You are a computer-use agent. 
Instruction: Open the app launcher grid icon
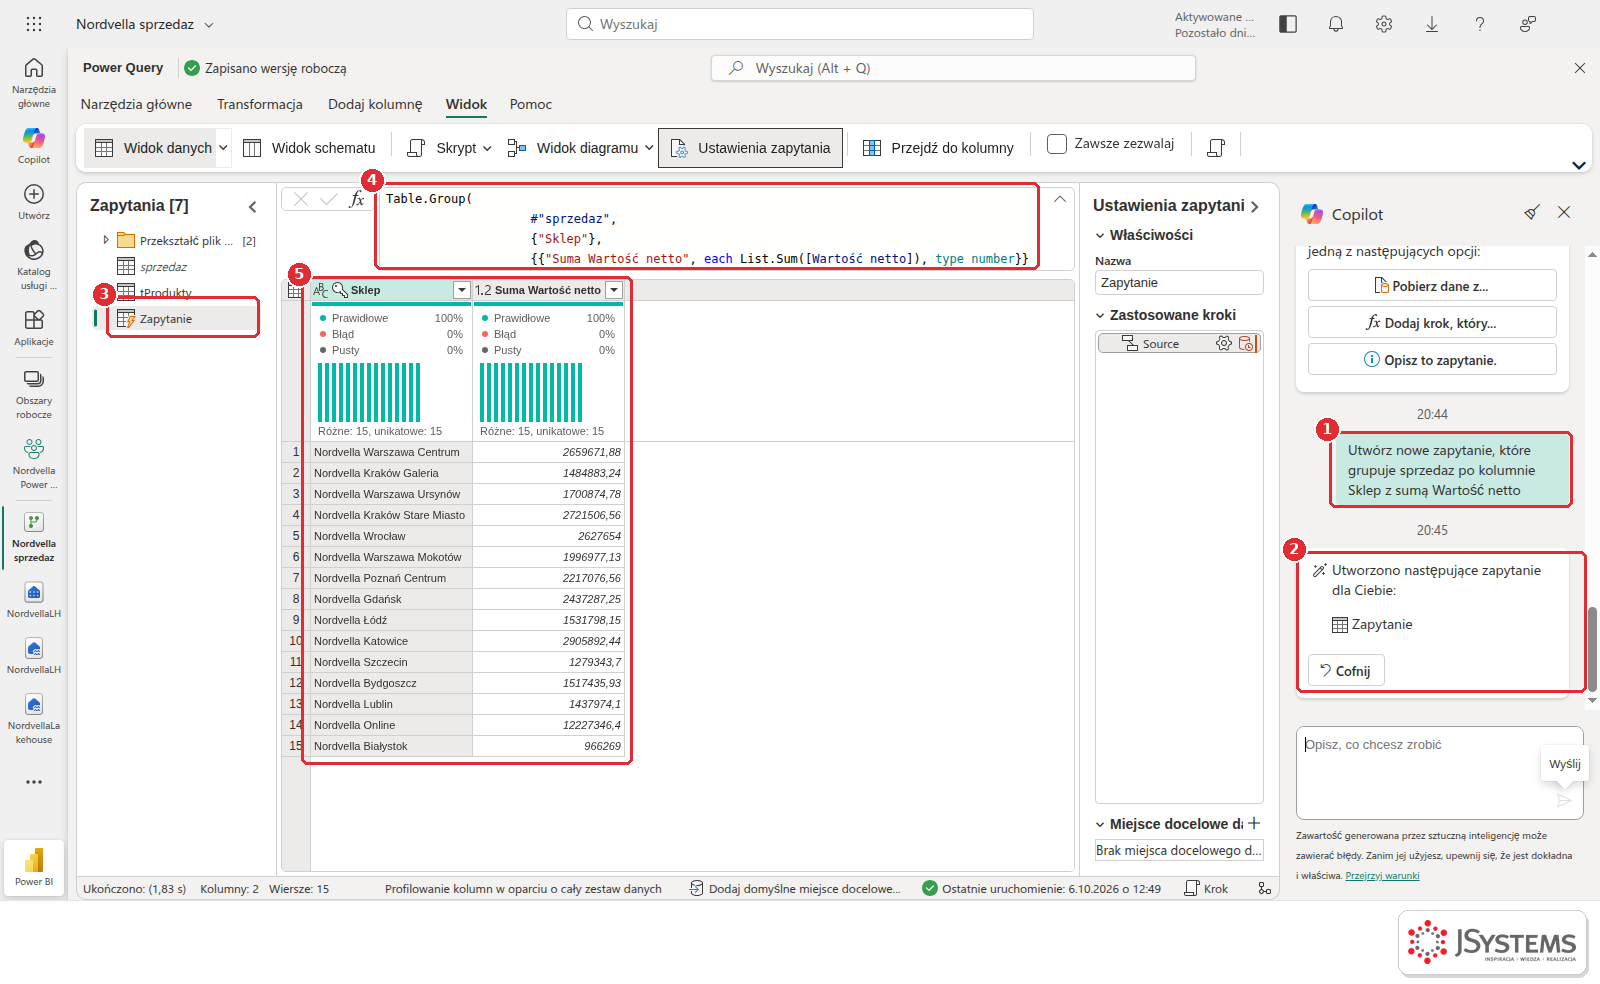click(34, 24)
